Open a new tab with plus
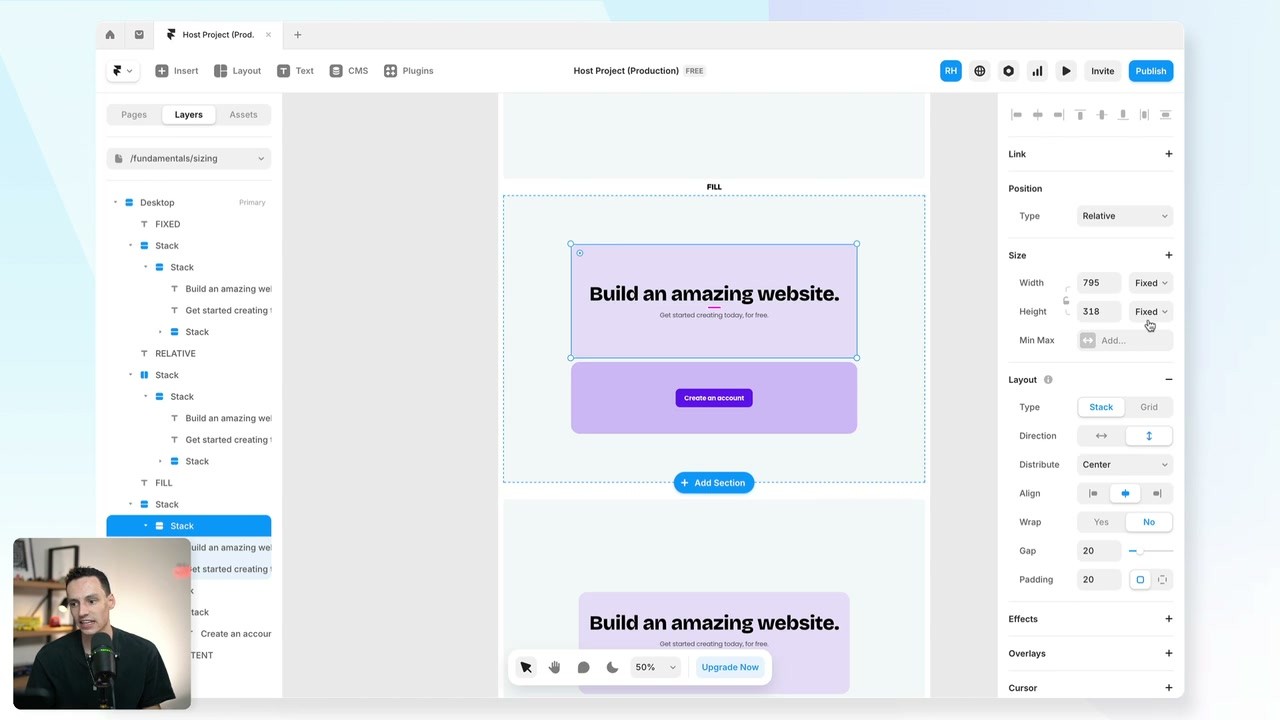 click(297, 35)
